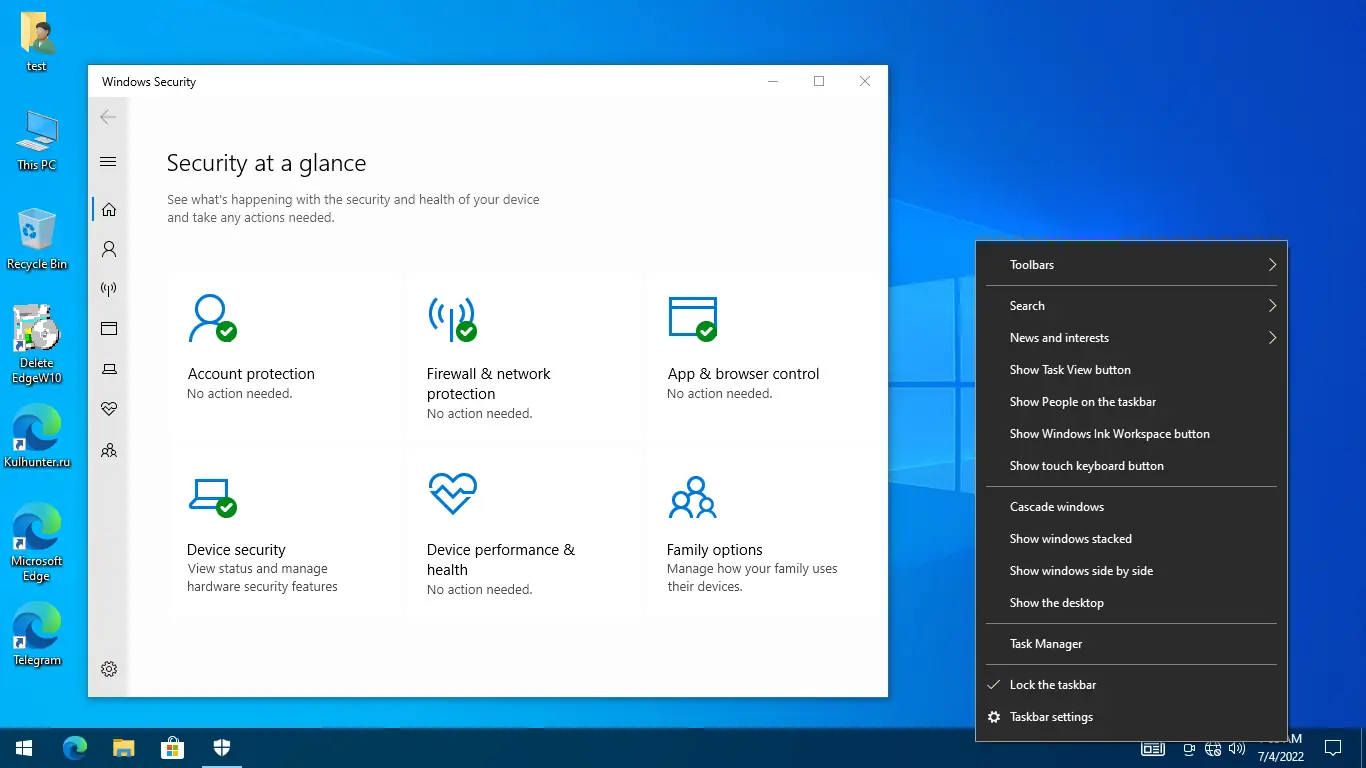
Task: Click the Account protection tile icon
Action: coord(211,318)
